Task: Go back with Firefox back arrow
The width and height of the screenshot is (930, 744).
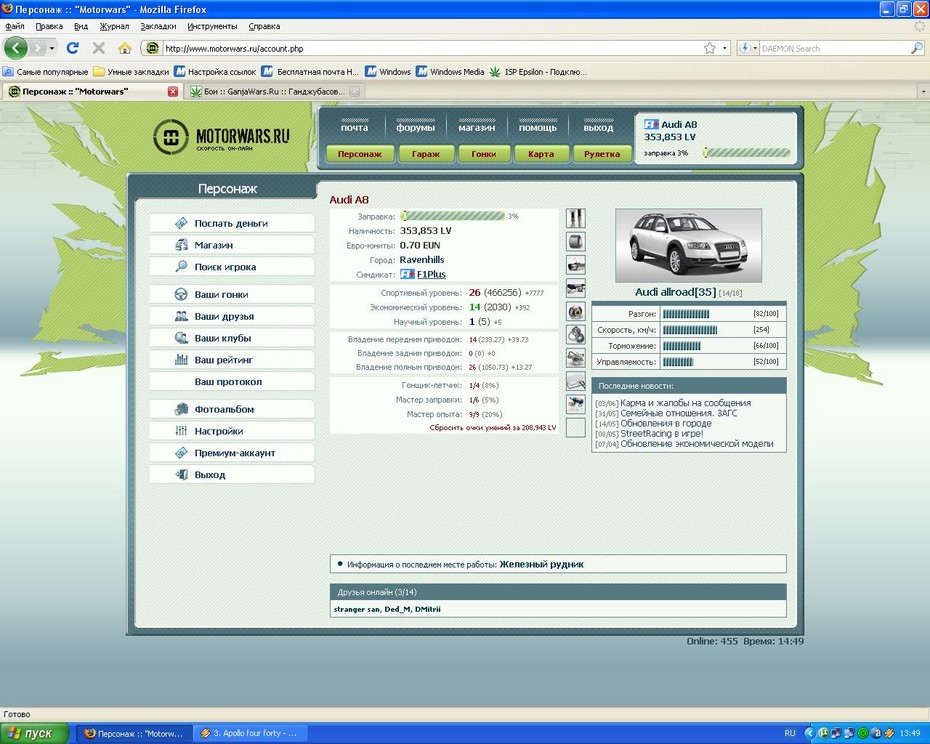Action: pos(16,48)
